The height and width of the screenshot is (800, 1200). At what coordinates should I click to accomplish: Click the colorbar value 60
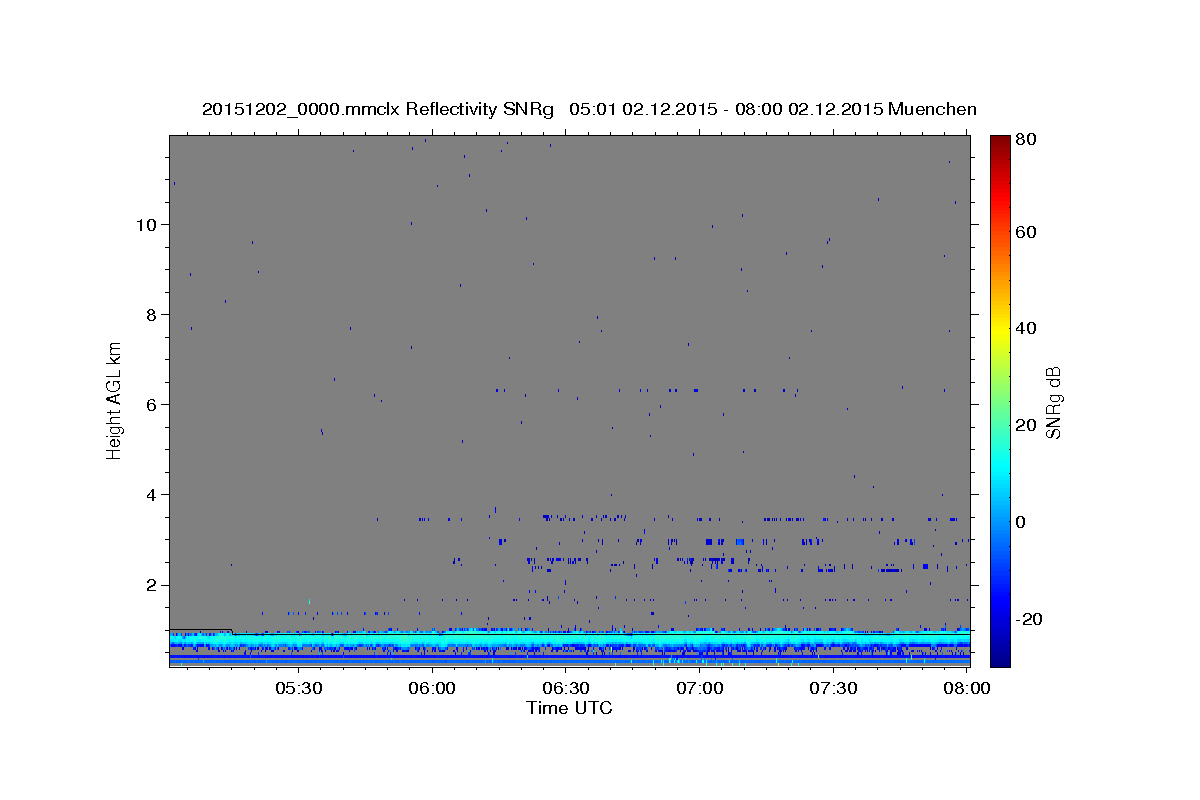pyautogui.click(x=1026, y=232)
